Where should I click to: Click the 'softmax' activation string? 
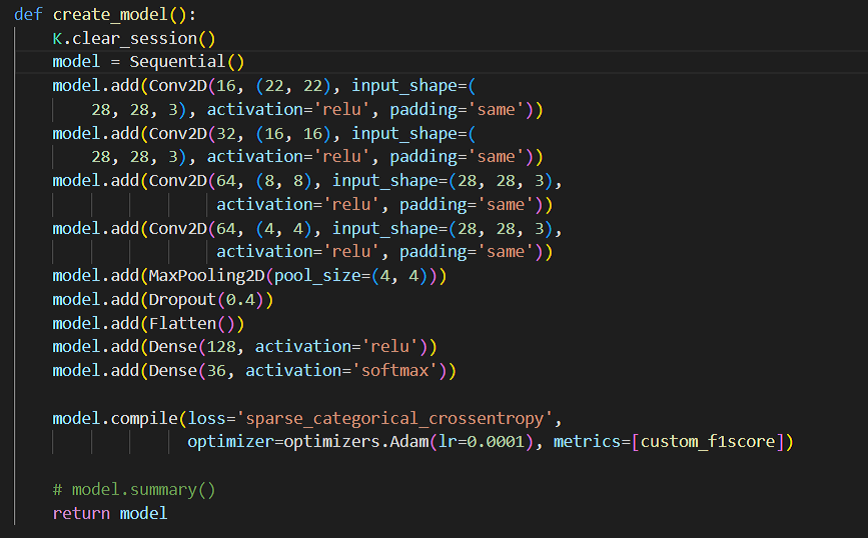pyautogui.click(x=394, y=371)
